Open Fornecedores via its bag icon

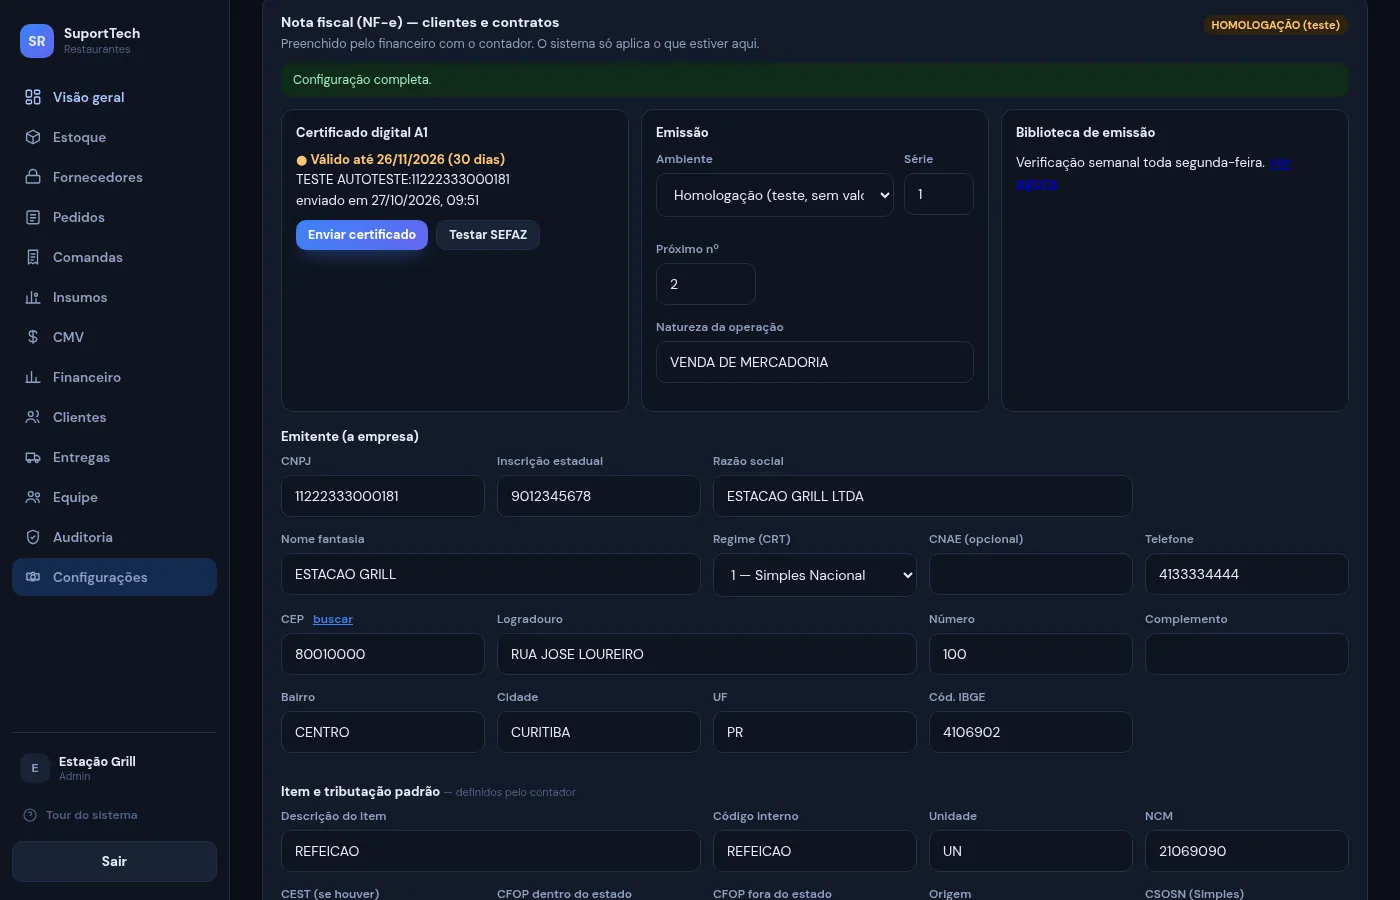tap(33, 177)
